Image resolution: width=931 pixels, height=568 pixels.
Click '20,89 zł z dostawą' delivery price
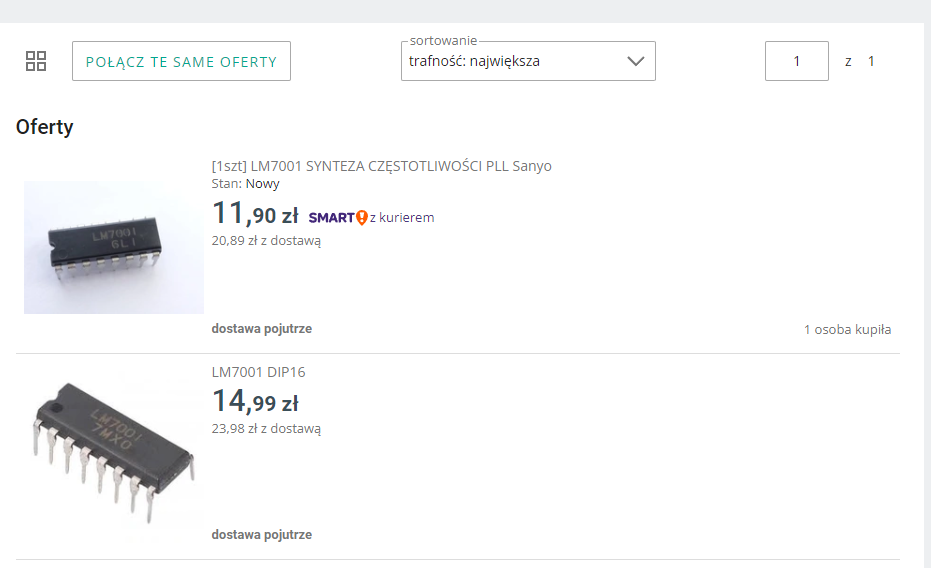[266, 240]
